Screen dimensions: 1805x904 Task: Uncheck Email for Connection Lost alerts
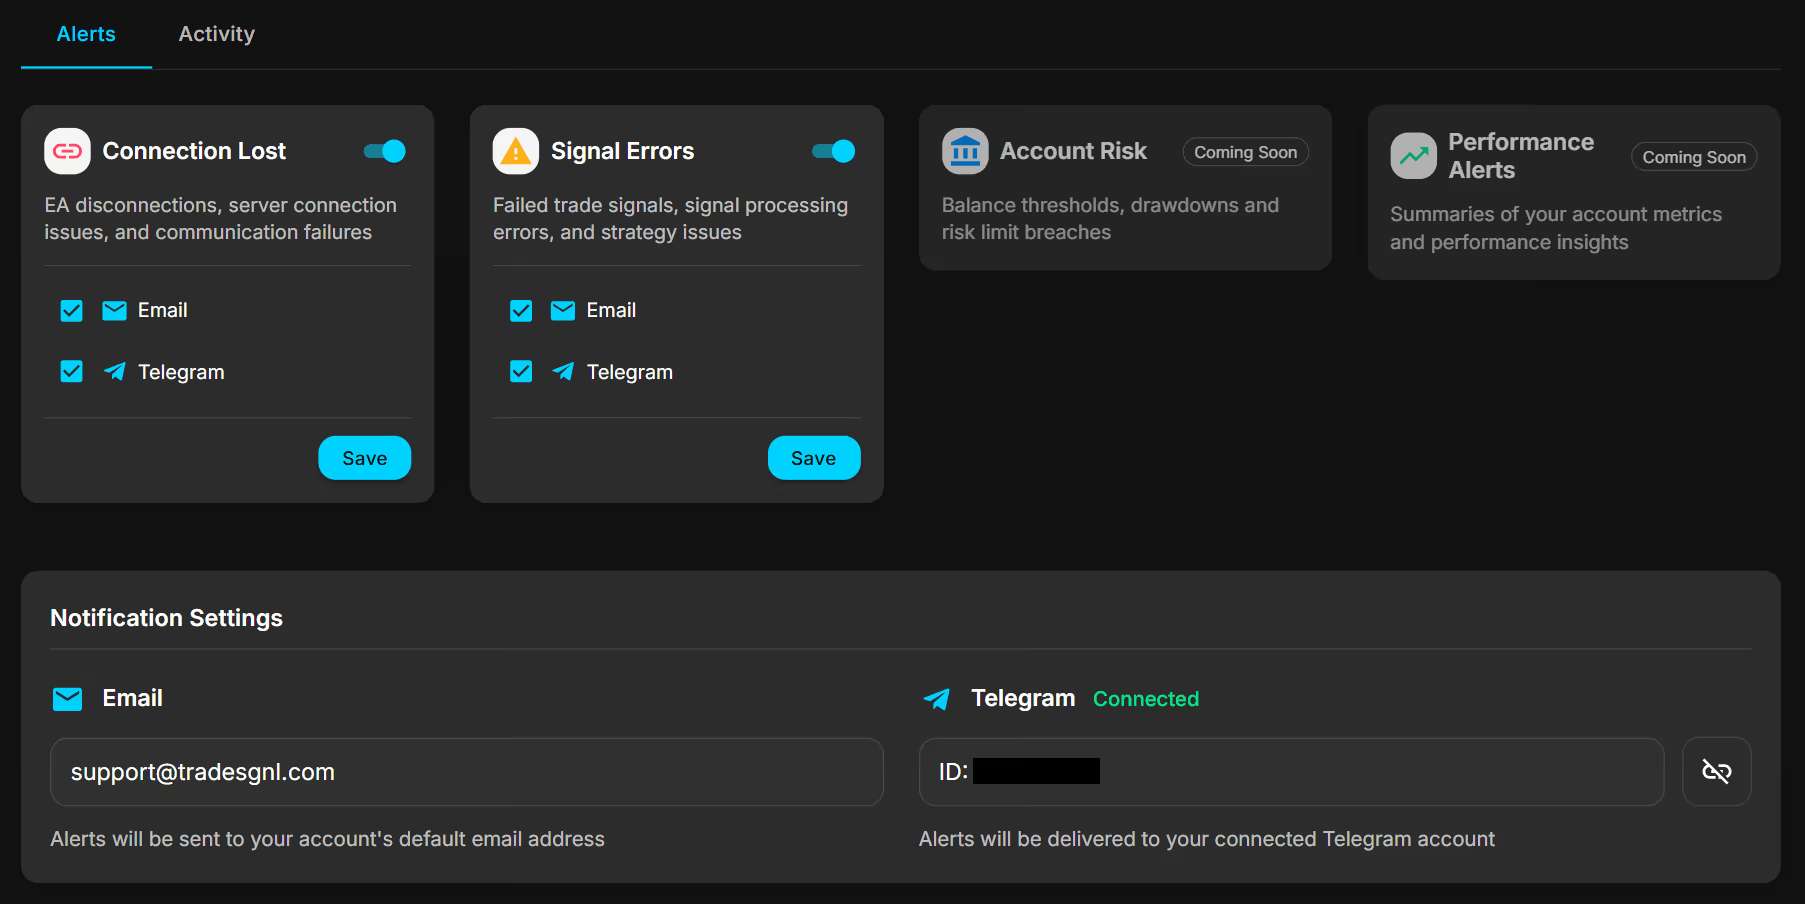point(72,311)
